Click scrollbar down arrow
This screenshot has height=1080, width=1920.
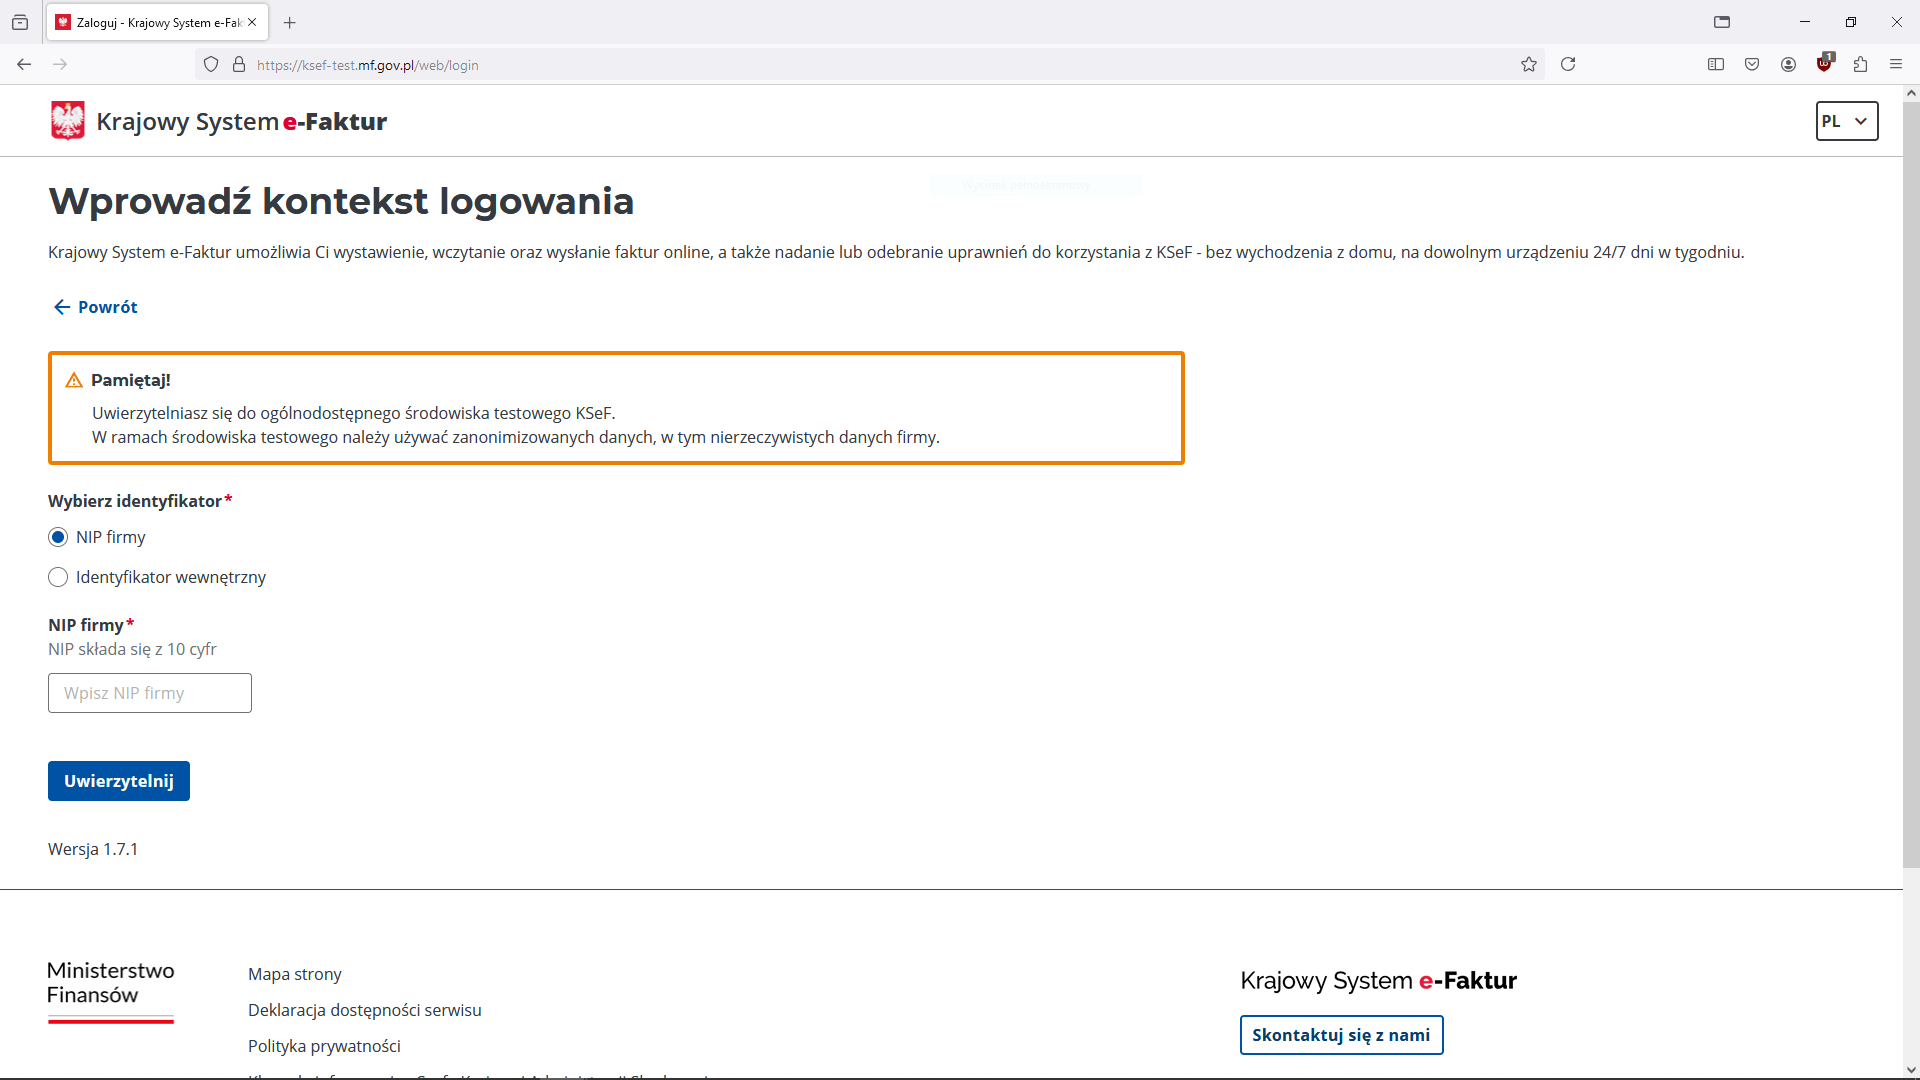(x=1911, y=1071)
